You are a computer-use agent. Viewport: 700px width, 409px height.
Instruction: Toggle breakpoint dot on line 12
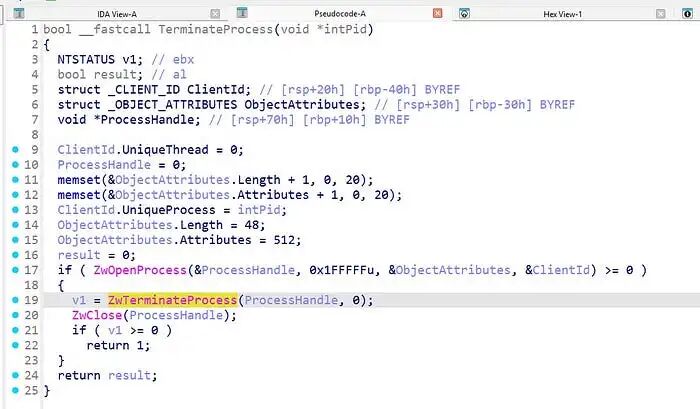click(15, 195)
